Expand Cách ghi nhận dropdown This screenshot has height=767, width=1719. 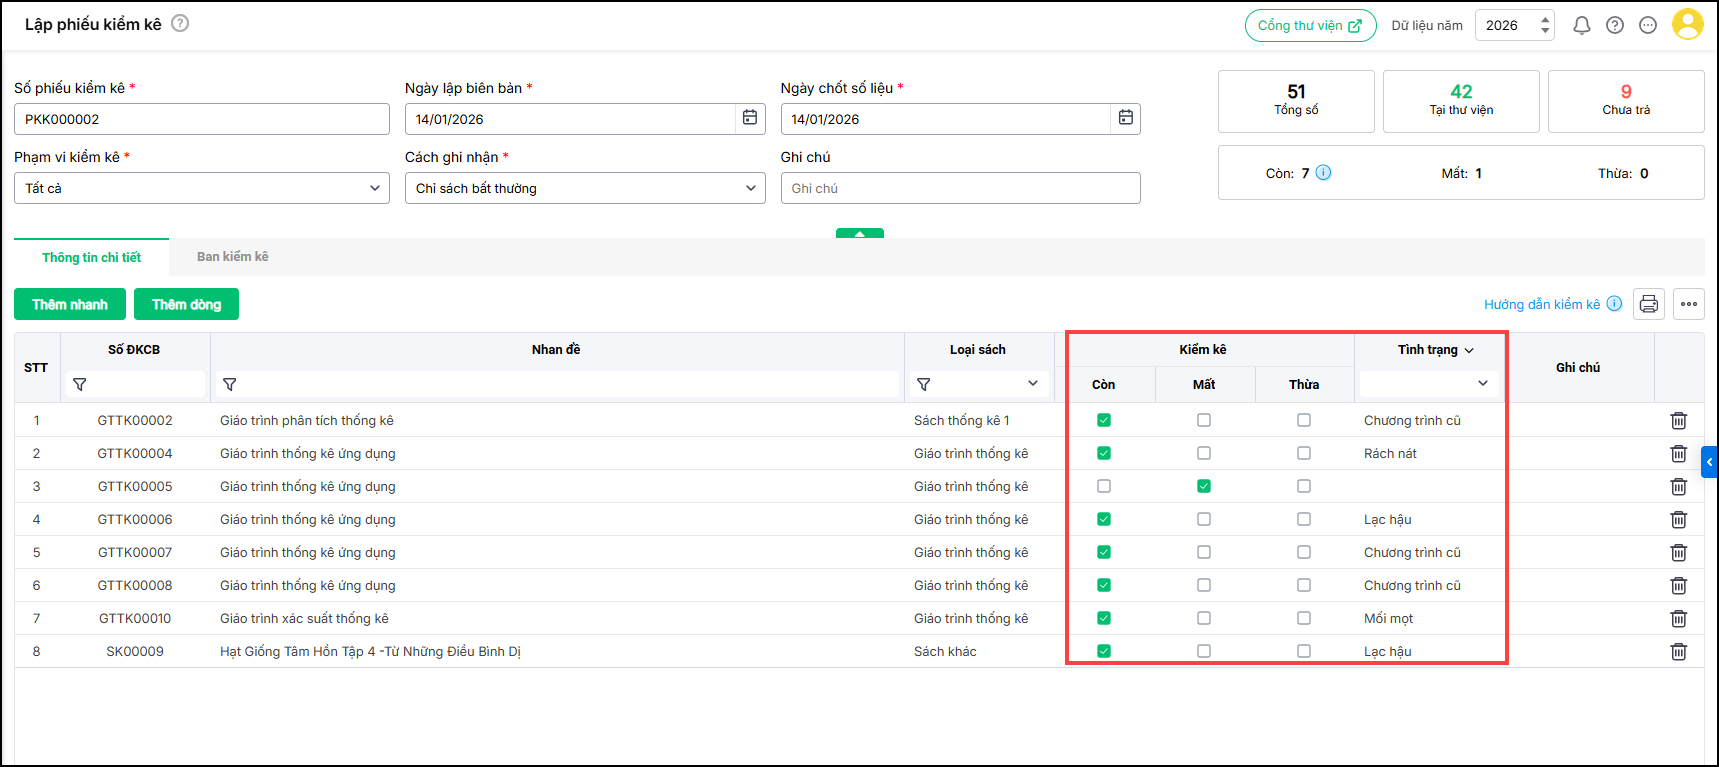click(584, 188)
